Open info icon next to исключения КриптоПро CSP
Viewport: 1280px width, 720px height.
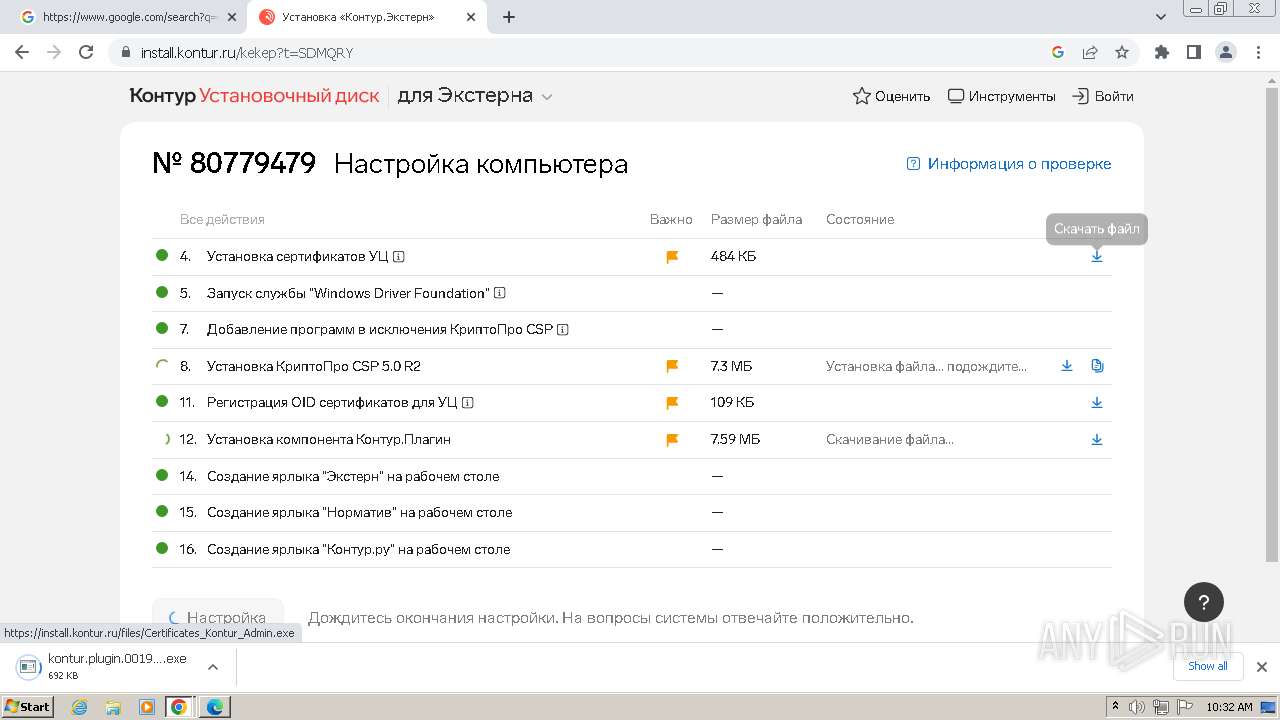tap(563, 330)
